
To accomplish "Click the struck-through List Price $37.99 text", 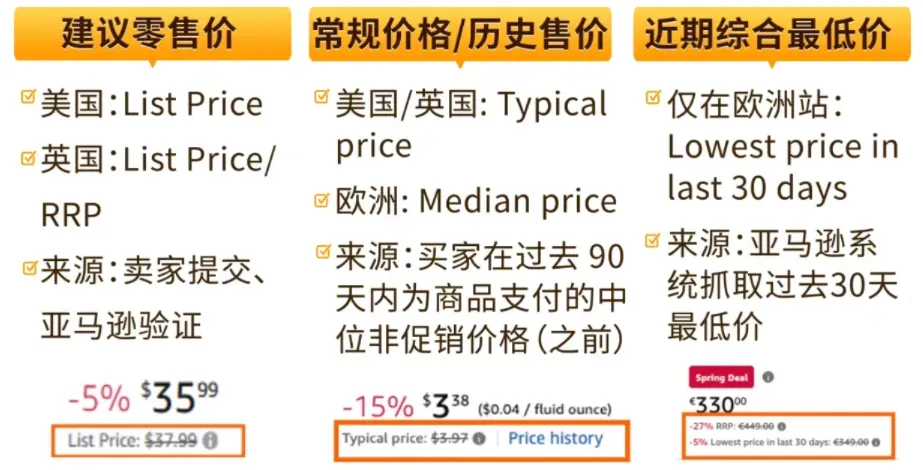I will [x=132, y=440].
